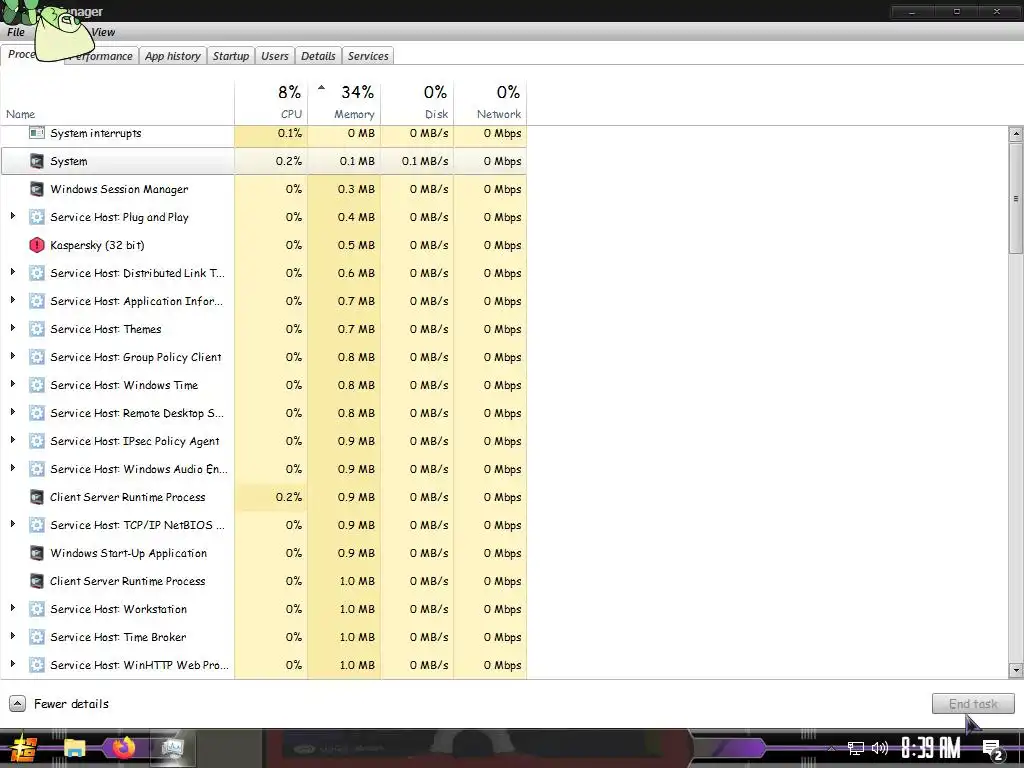Open the notification center icon
The width and height of the screenshot is (1024, 768).
click(993, 749)
